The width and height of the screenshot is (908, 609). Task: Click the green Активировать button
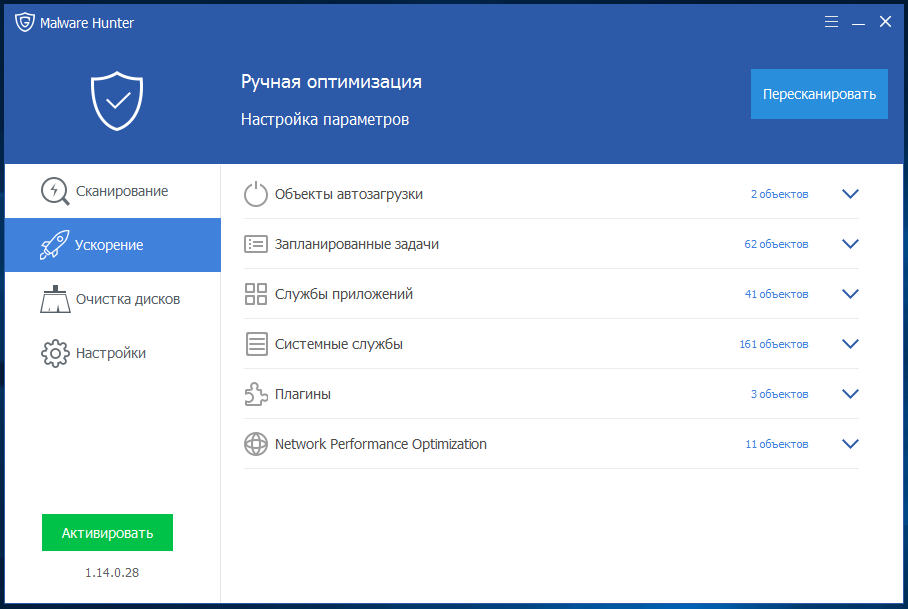[x=107, y=533]
